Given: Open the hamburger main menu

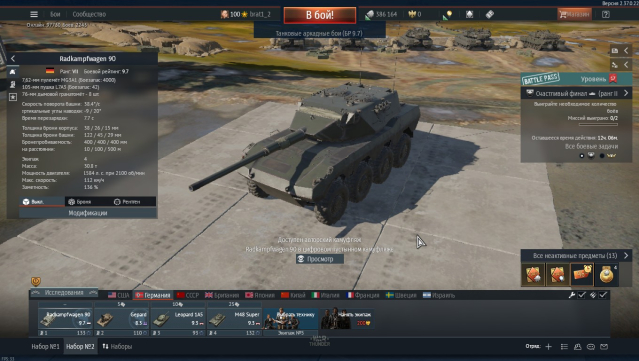Looking at the screenshot, I should coord(34,14).
